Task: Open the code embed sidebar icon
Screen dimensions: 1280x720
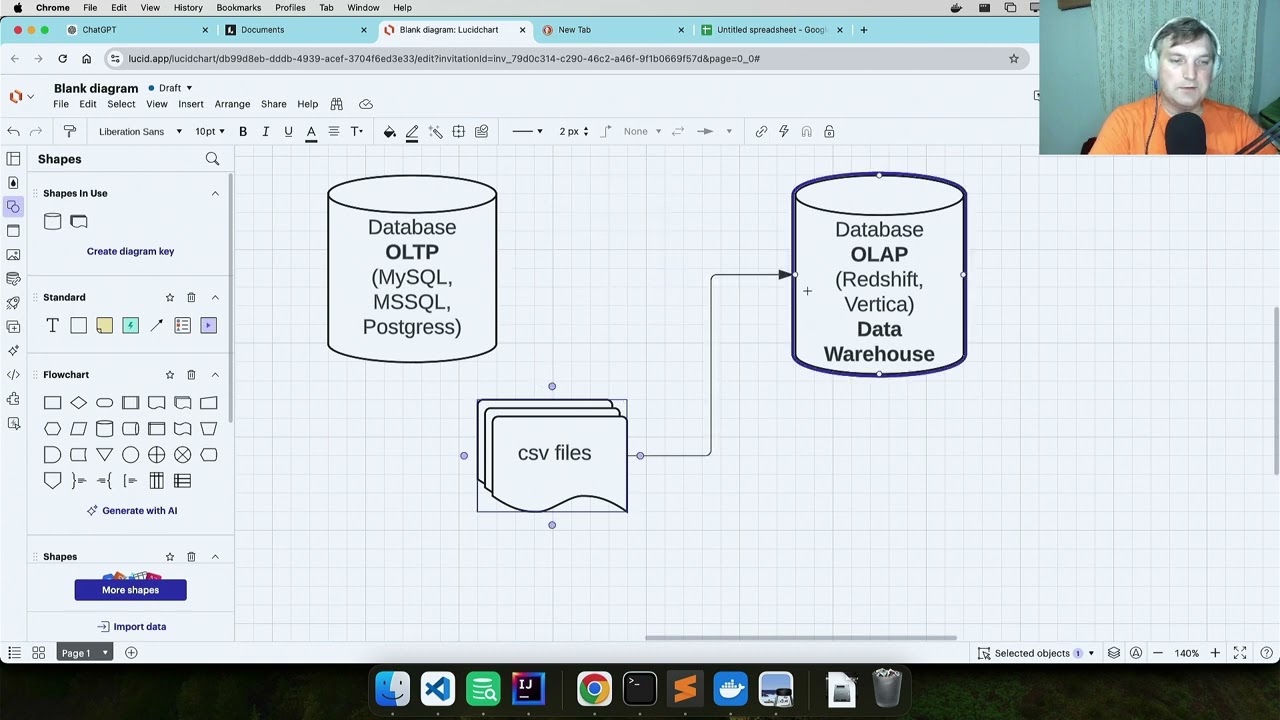Action: pyautogui.click(x=13, y=375)
